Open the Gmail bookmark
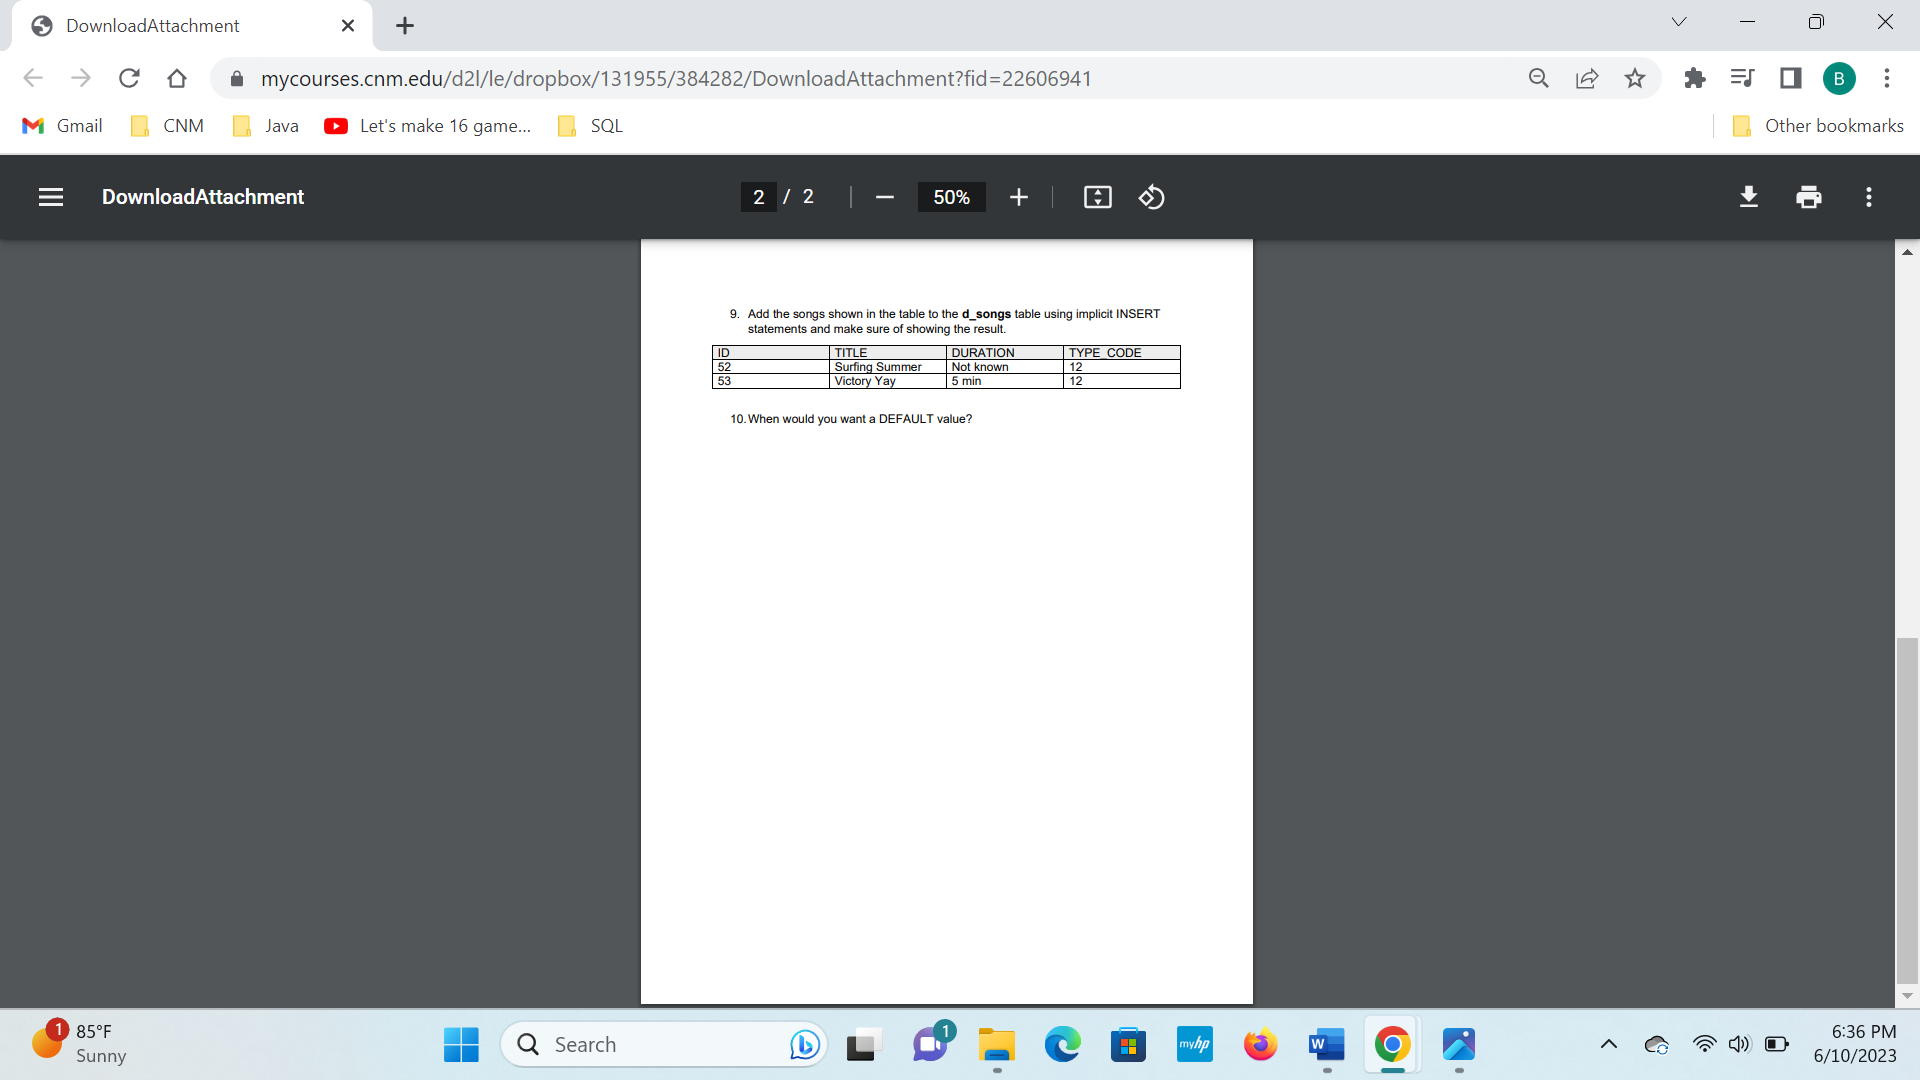This screenshot has width=1920, height=1080. 61,126
